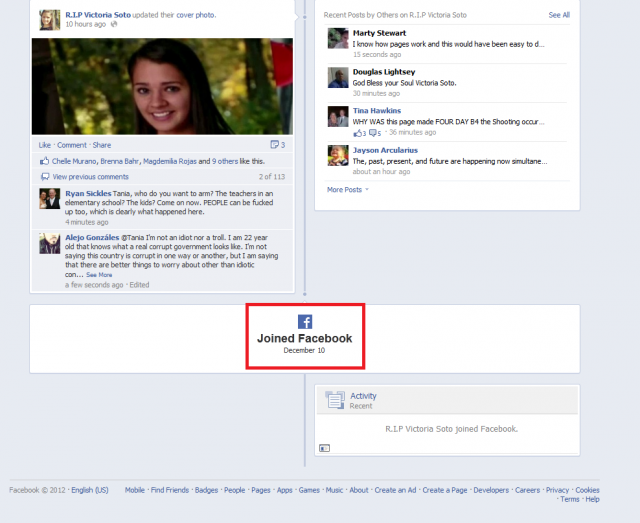Click small card icon below joined Facebook activity
The image size is (640, 523).
point(324,448)
